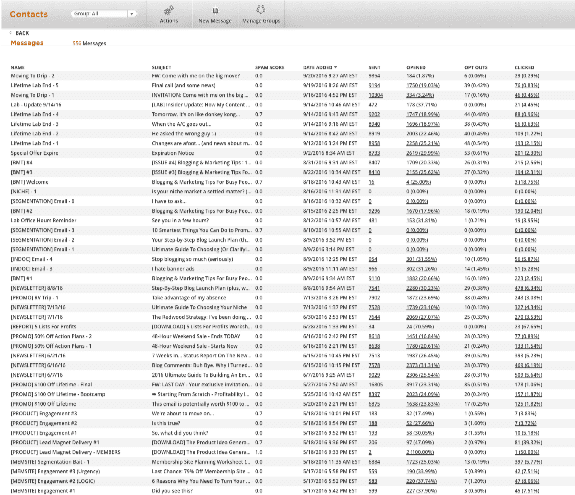Sort messages by the Spam Score column
This screenshot has width=575, height=495.
[x=270, y=67]
